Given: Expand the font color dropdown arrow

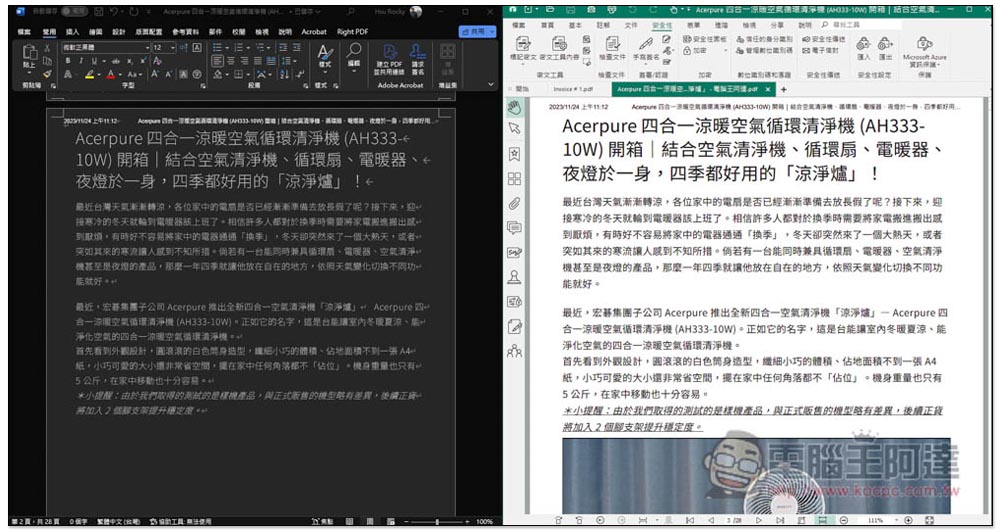Looking at the screenshot, I should (121, 75).
